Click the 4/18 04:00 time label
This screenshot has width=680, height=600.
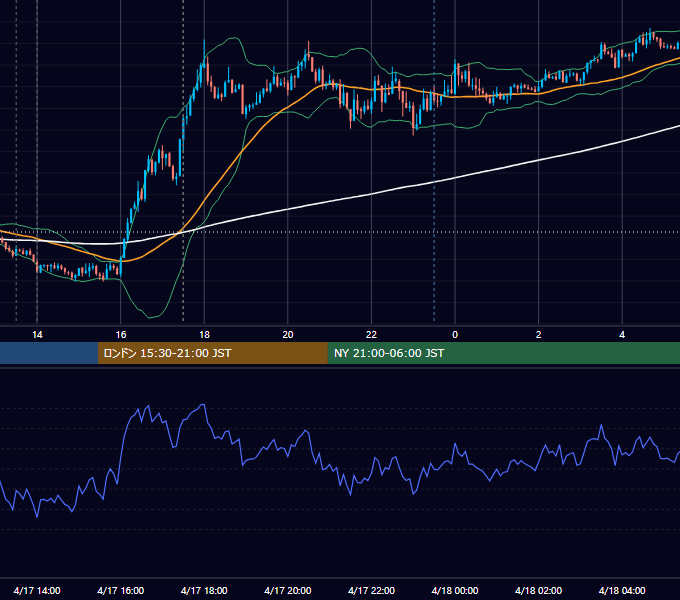[622, 590]
